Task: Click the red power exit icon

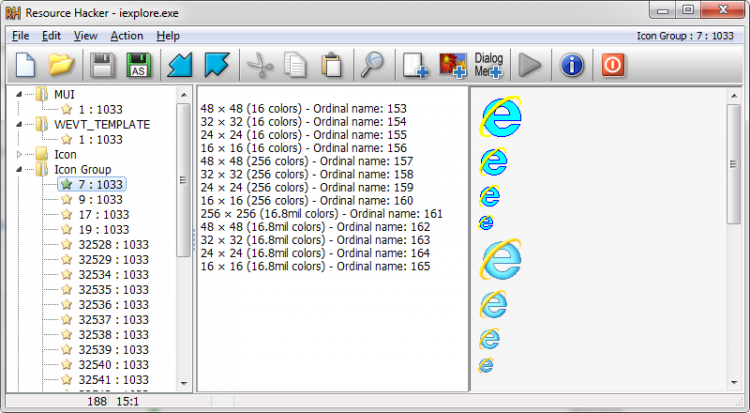Action: tap(613, 65)
